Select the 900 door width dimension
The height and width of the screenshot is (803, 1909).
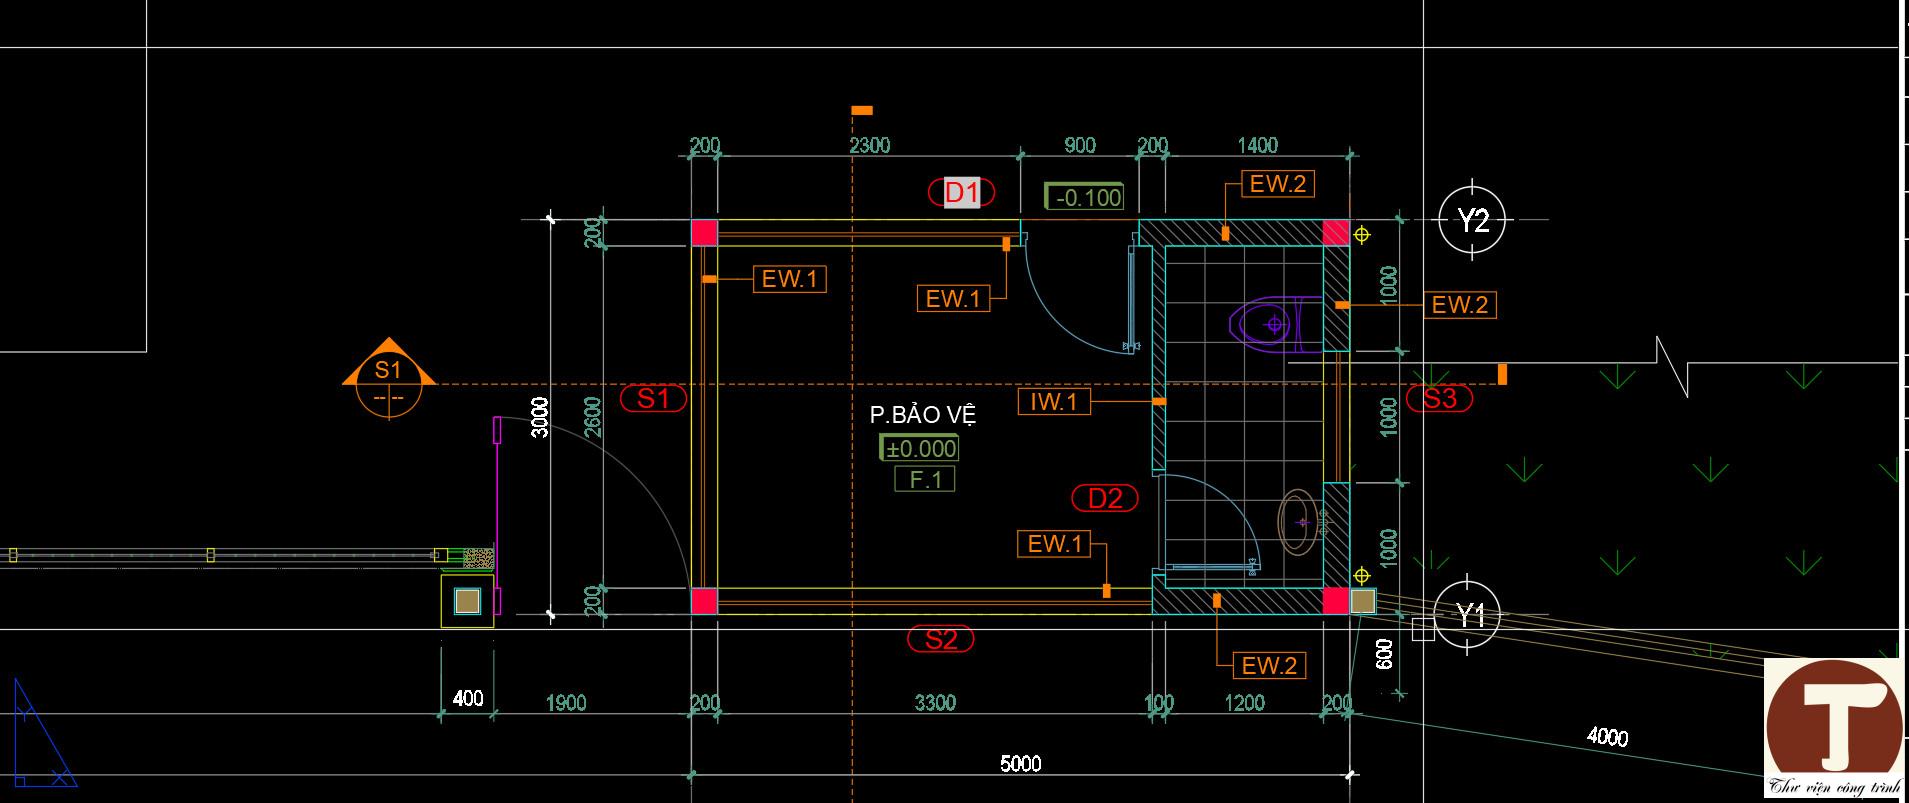pos(1080,145)
